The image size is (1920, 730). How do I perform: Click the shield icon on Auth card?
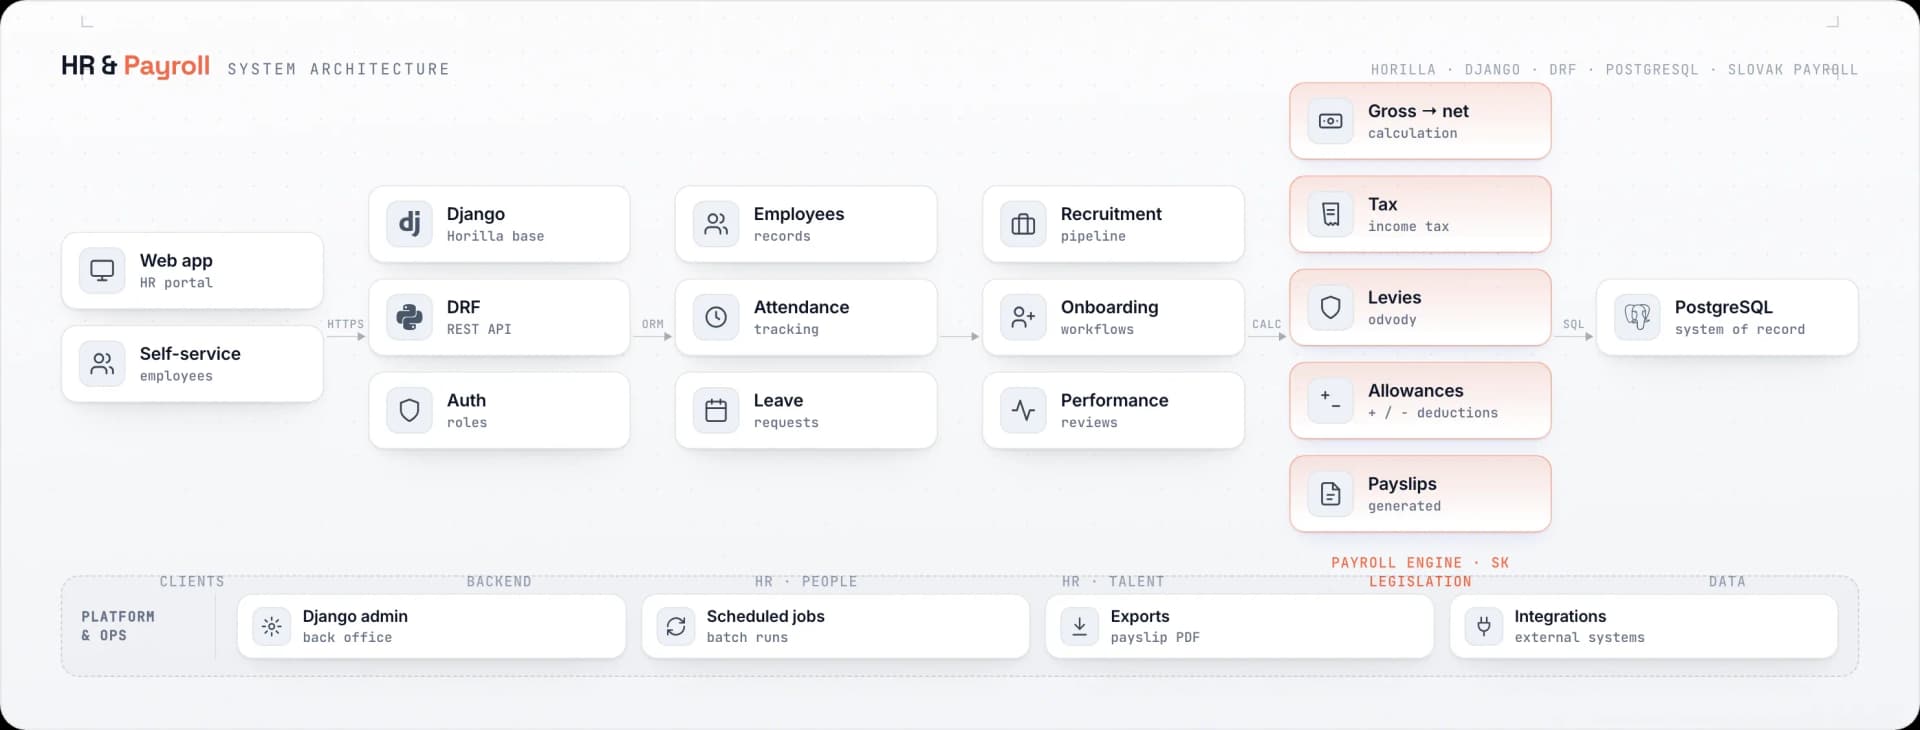click(409, 410)
